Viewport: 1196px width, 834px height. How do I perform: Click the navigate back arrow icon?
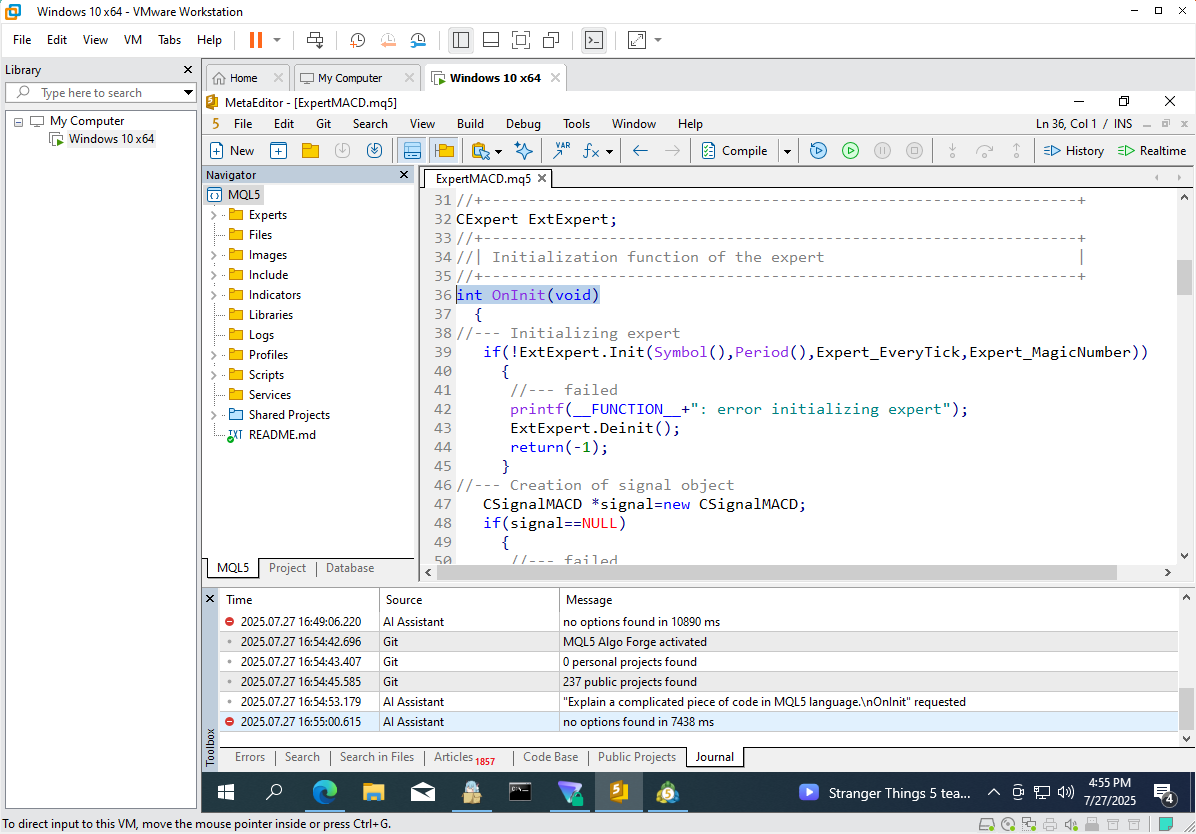(x=640, y=150)
